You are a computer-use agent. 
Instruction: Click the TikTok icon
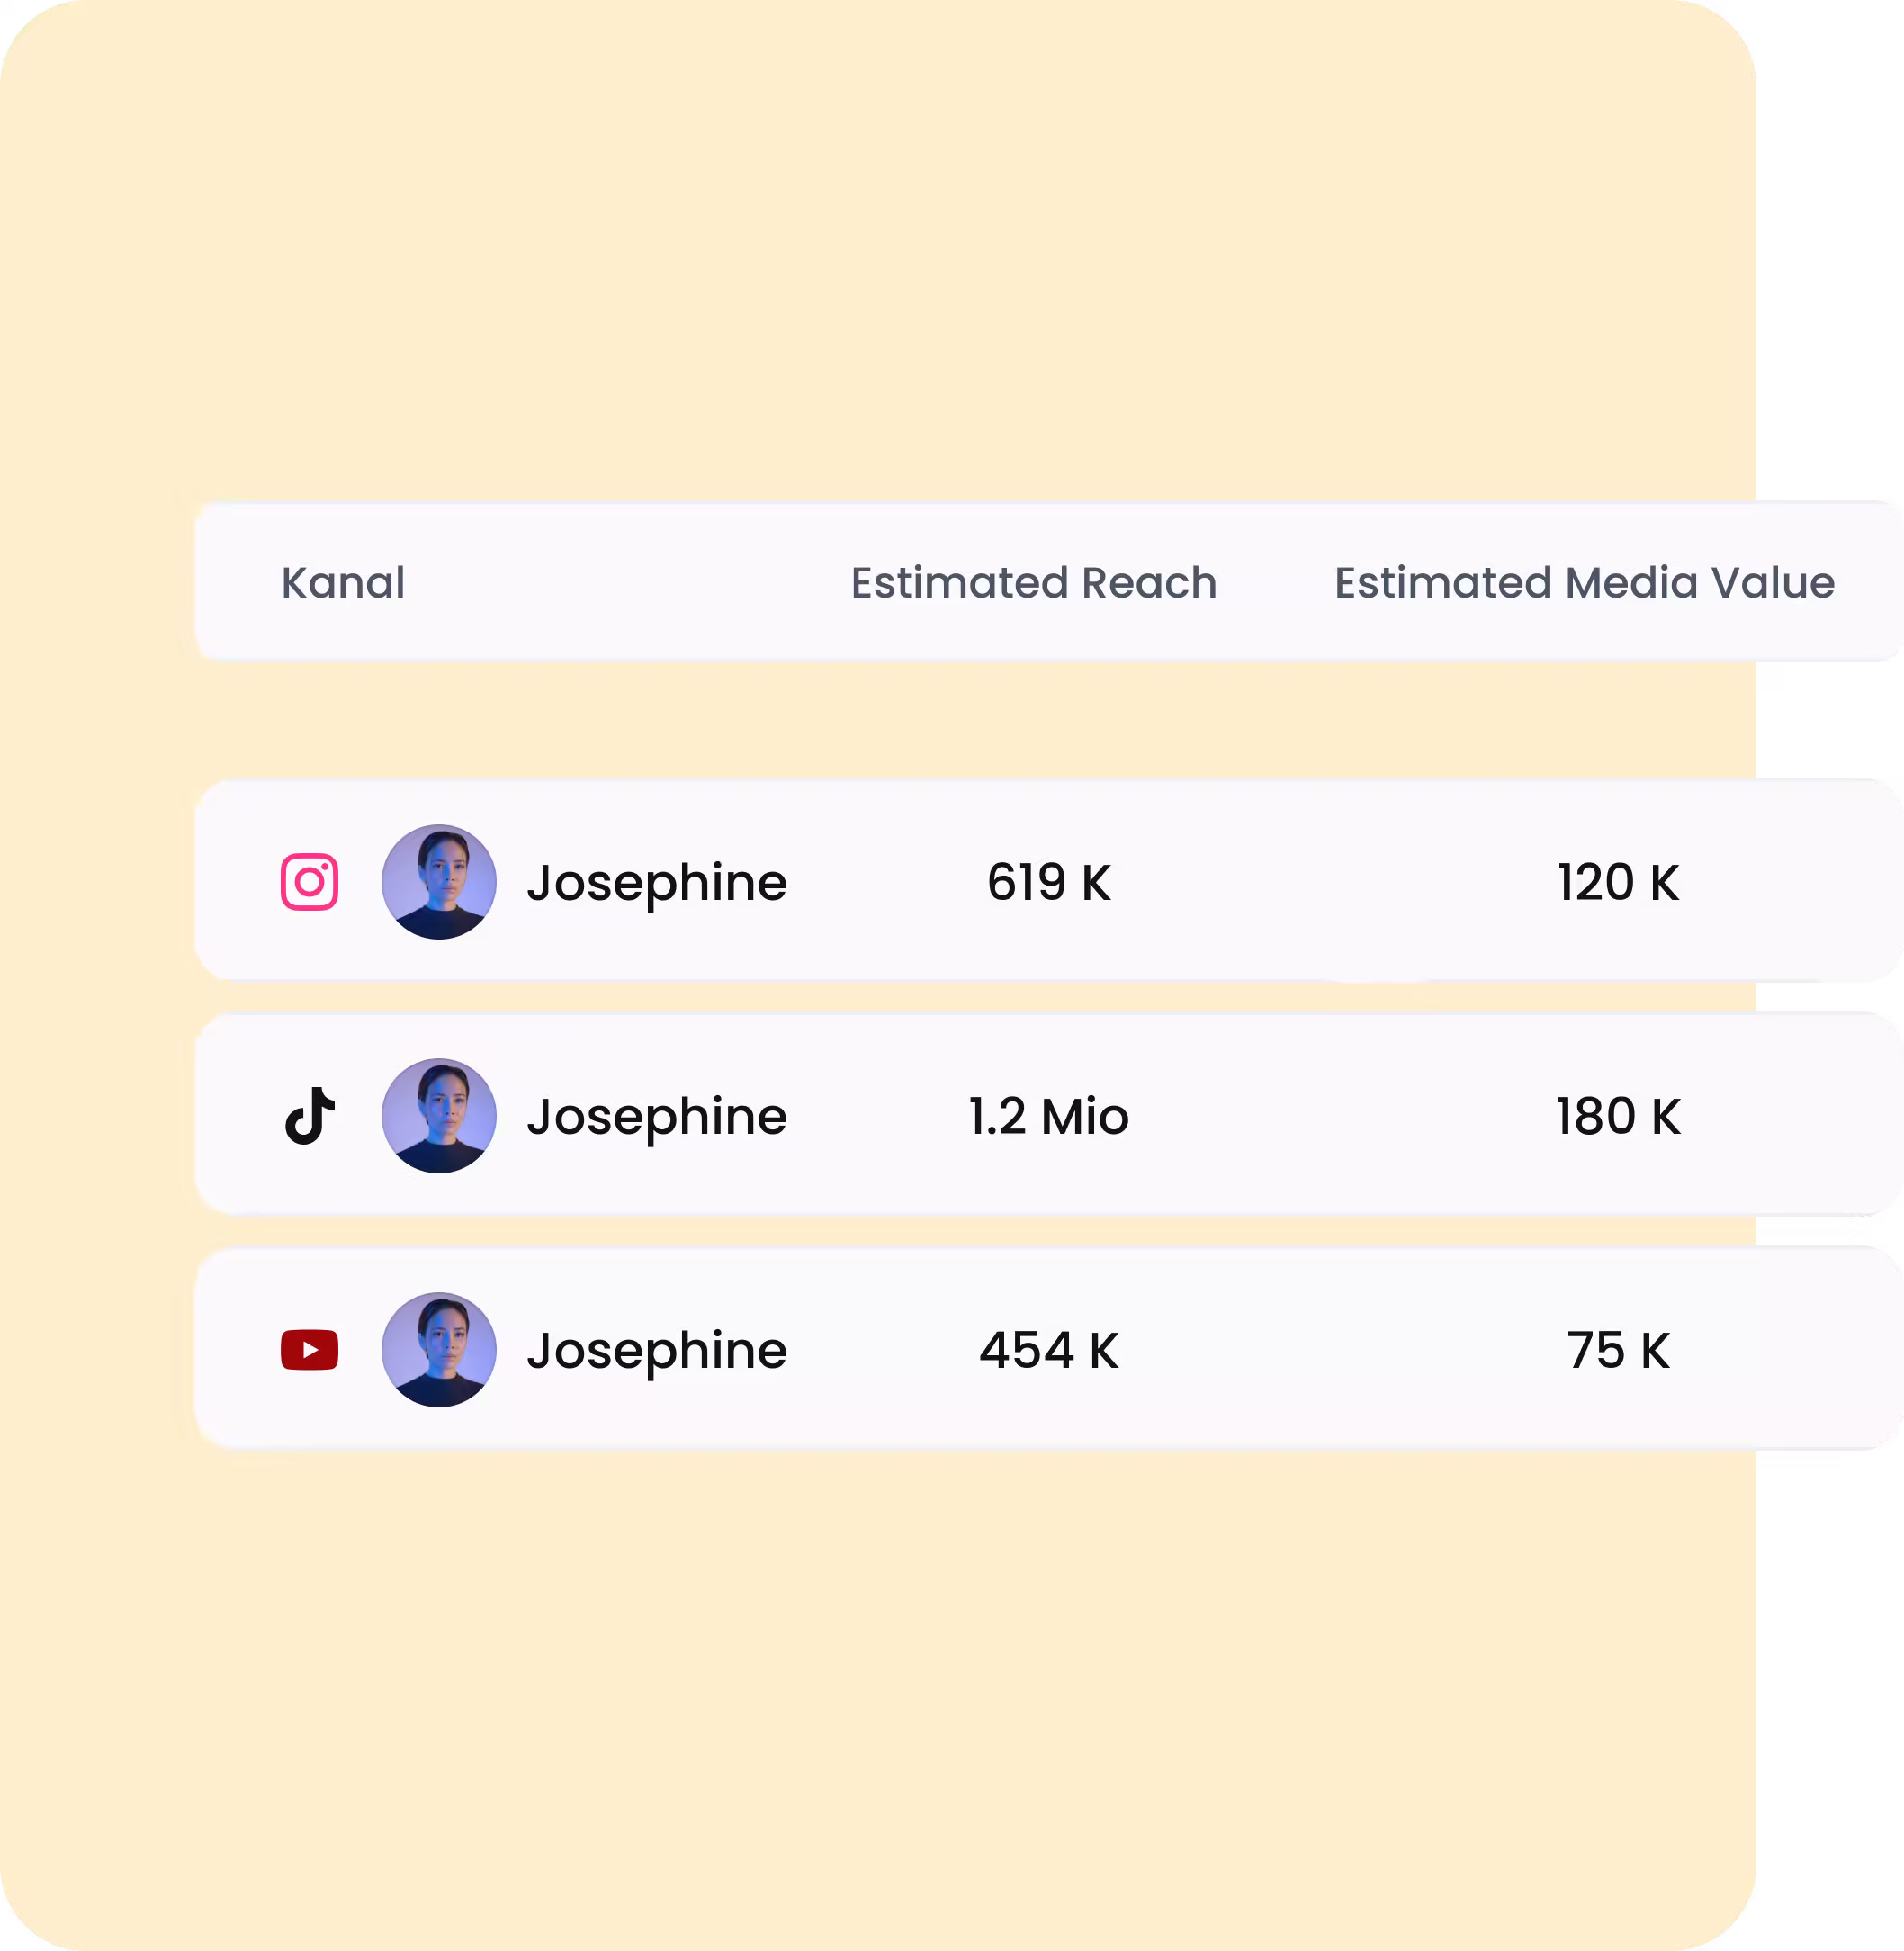pyautogui.click(x=310, y=1115)
